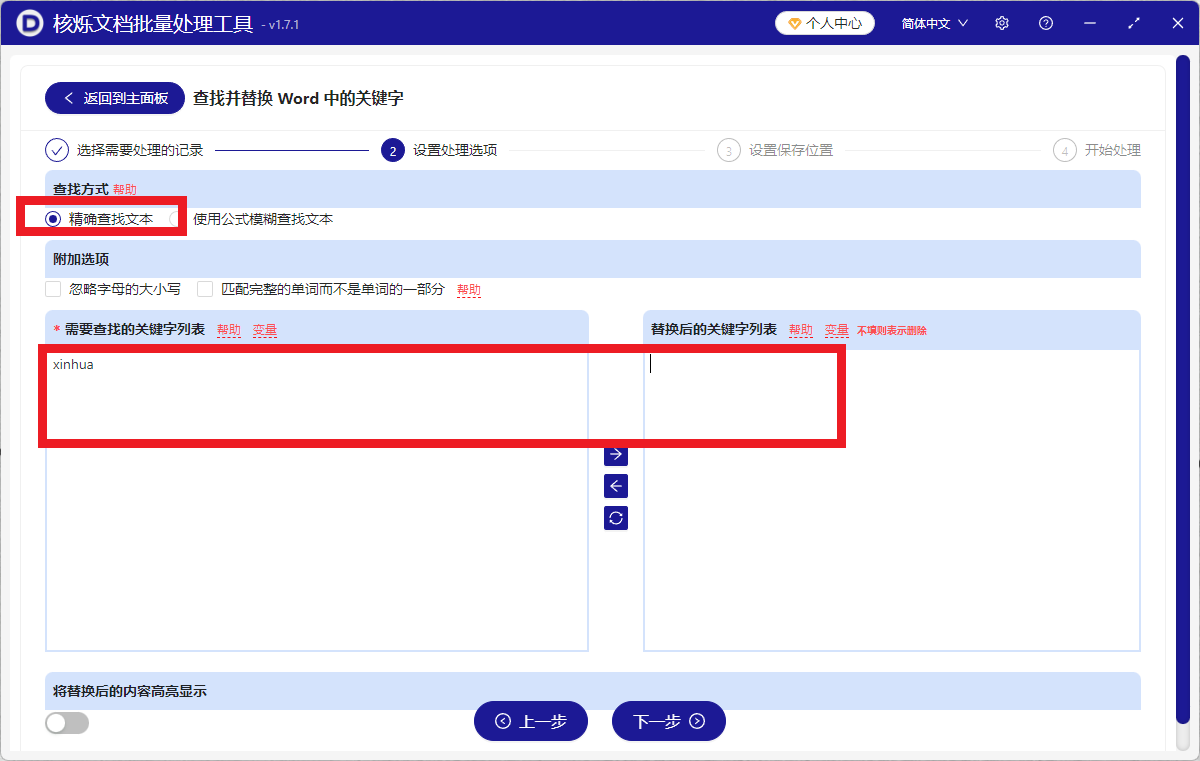Click the left arrow transfer icon
Screen dimensions: 1200x761
point(616,486)
